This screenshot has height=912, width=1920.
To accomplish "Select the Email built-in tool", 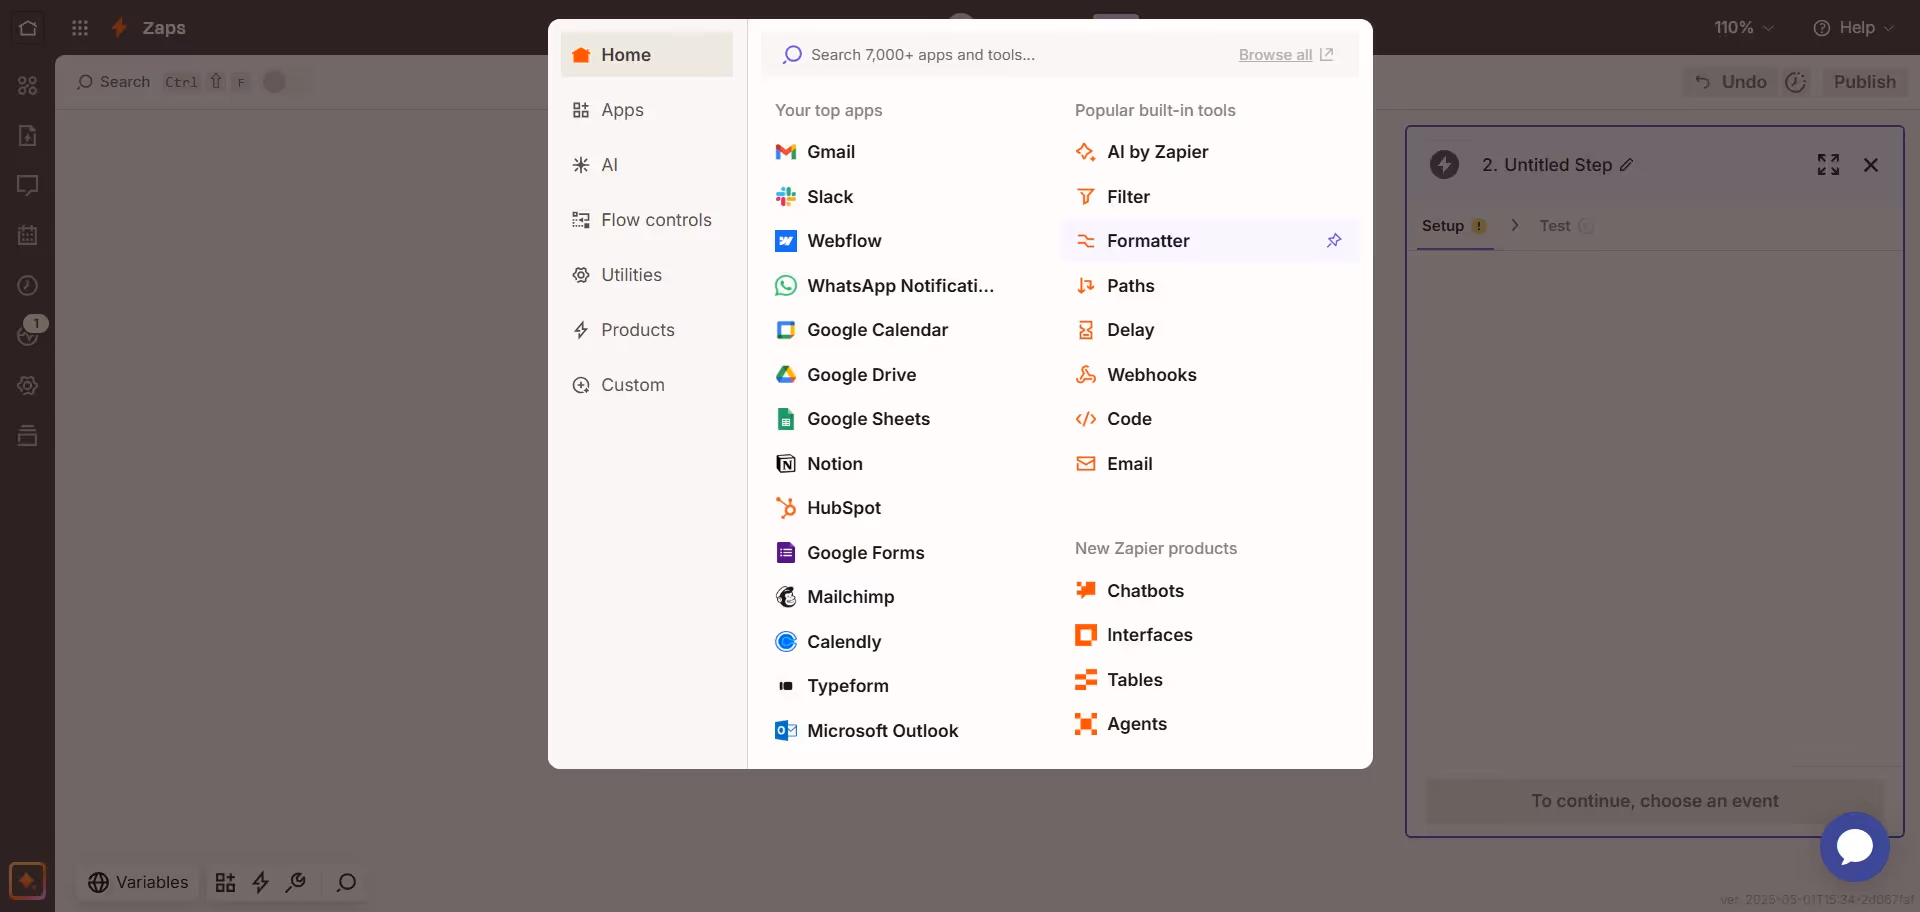I will [x=1113, y=464].
